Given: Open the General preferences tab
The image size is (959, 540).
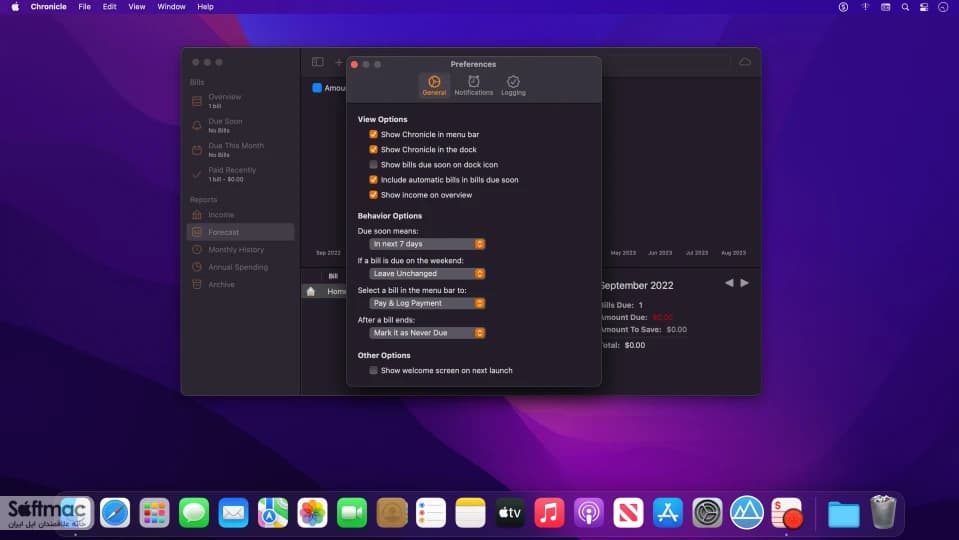Looking at the screenshot, I should 434,85.
